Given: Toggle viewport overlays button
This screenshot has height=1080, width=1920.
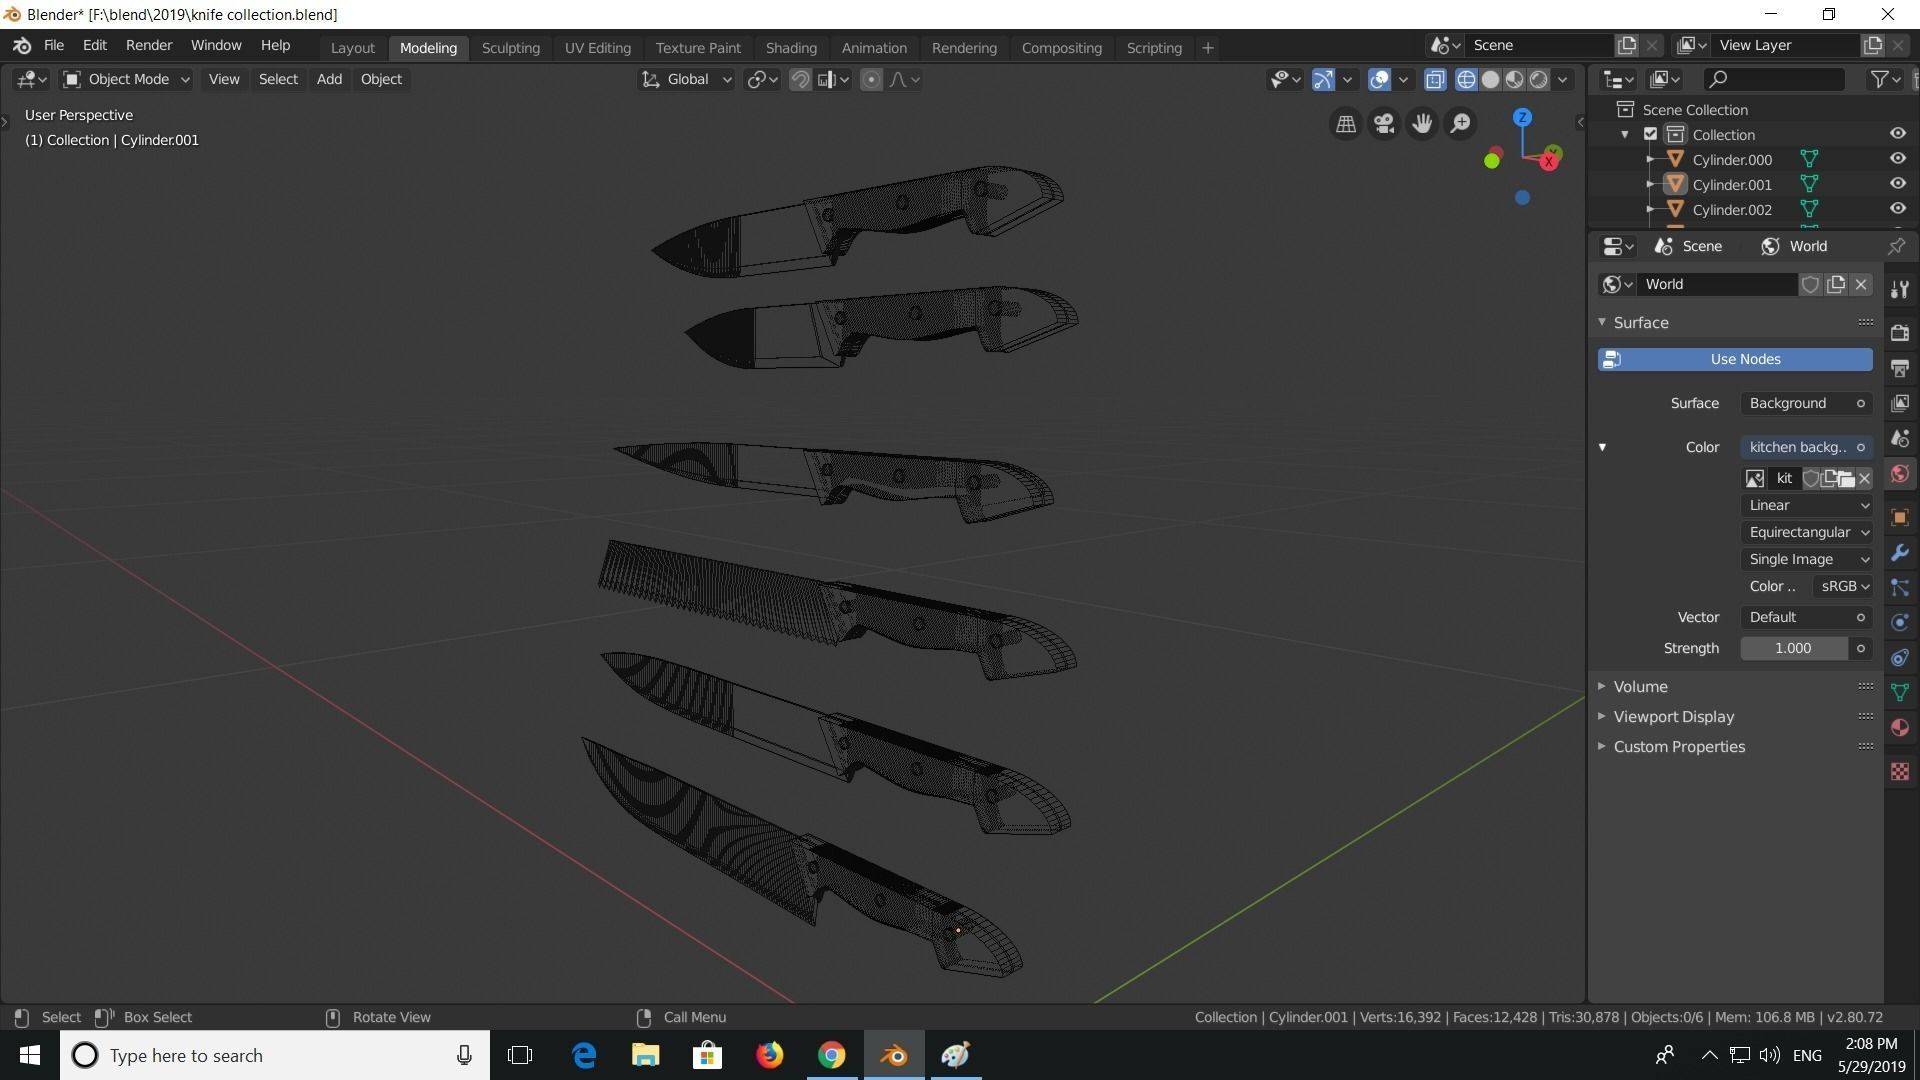Looking at the screenshot, I should point(1379,80).
